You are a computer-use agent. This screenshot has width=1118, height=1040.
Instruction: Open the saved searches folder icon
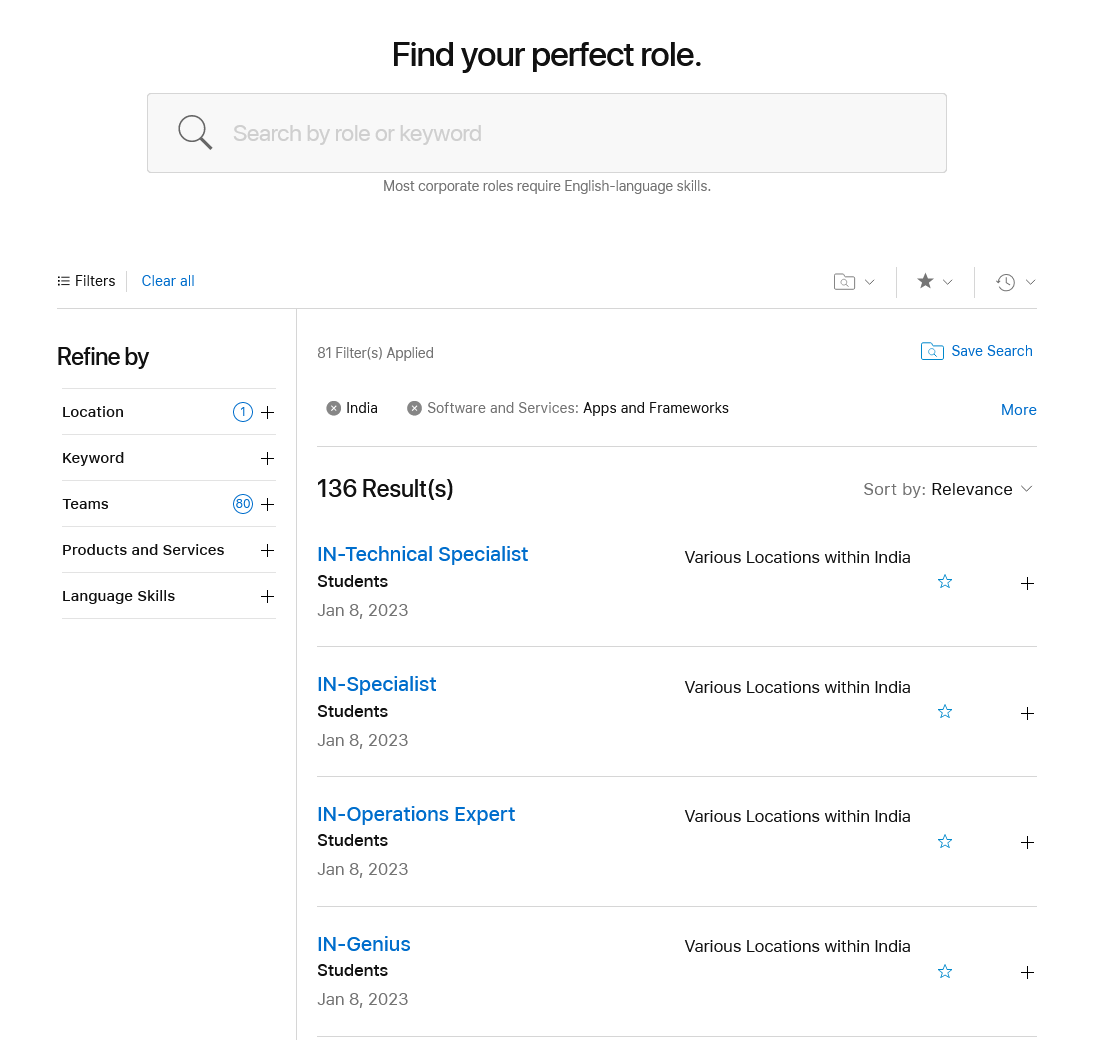pyautogui.click(x=845, y=282)
